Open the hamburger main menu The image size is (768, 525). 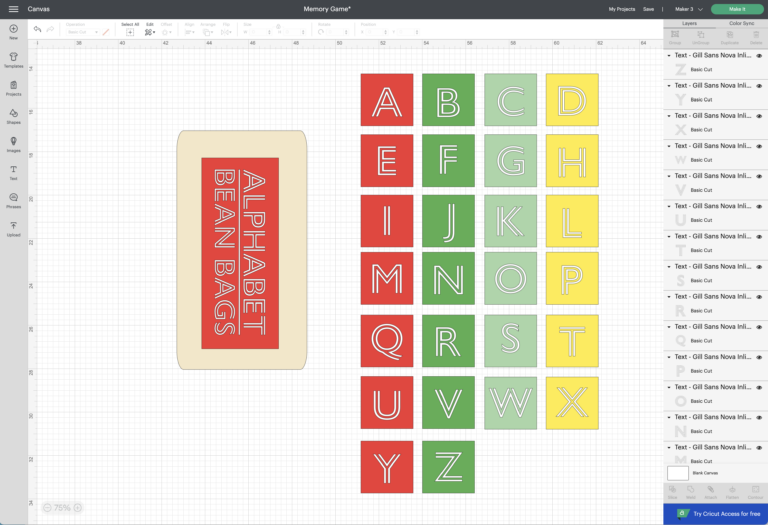point(13,8)
